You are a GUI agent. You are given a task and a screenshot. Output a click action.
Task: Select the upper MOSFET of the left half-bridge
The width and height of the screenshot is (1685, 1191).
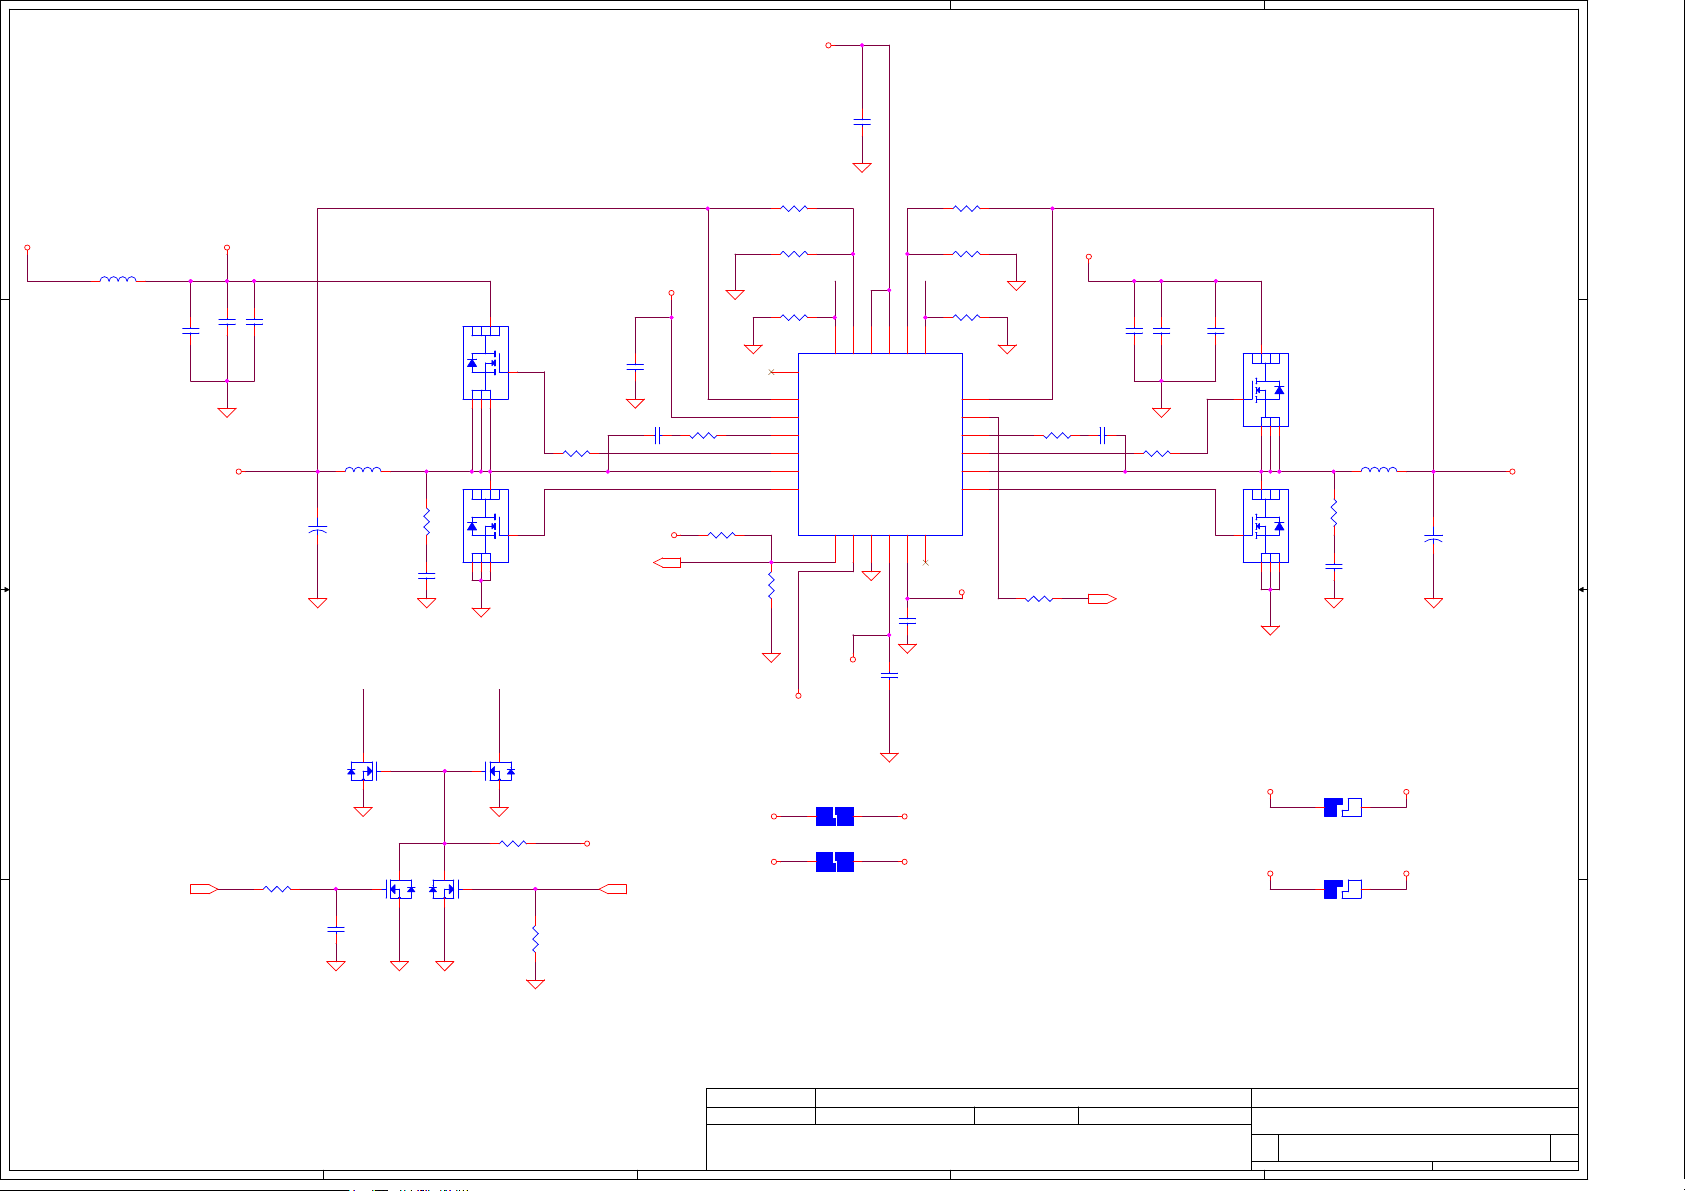point(486,363)
